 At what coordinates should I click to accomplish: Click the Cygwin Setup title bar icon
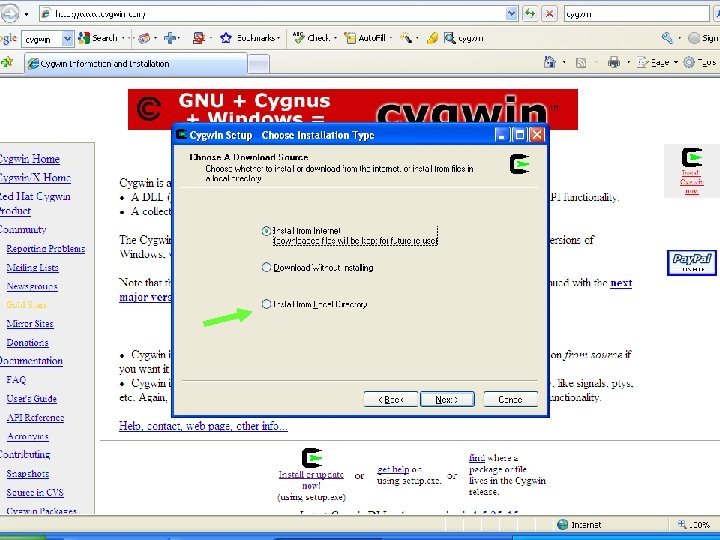tap(182, 135)
